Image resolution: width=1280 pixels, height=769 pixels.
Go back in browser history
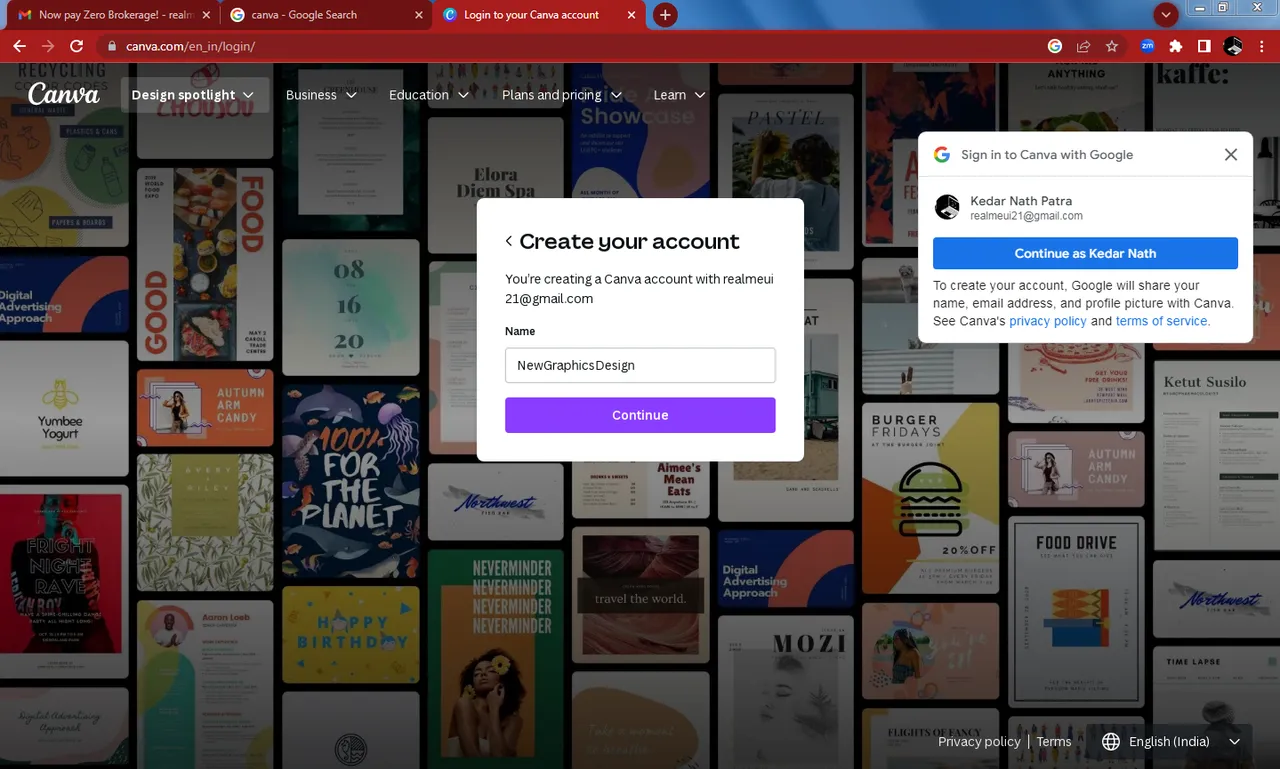(x=19, y=46)
